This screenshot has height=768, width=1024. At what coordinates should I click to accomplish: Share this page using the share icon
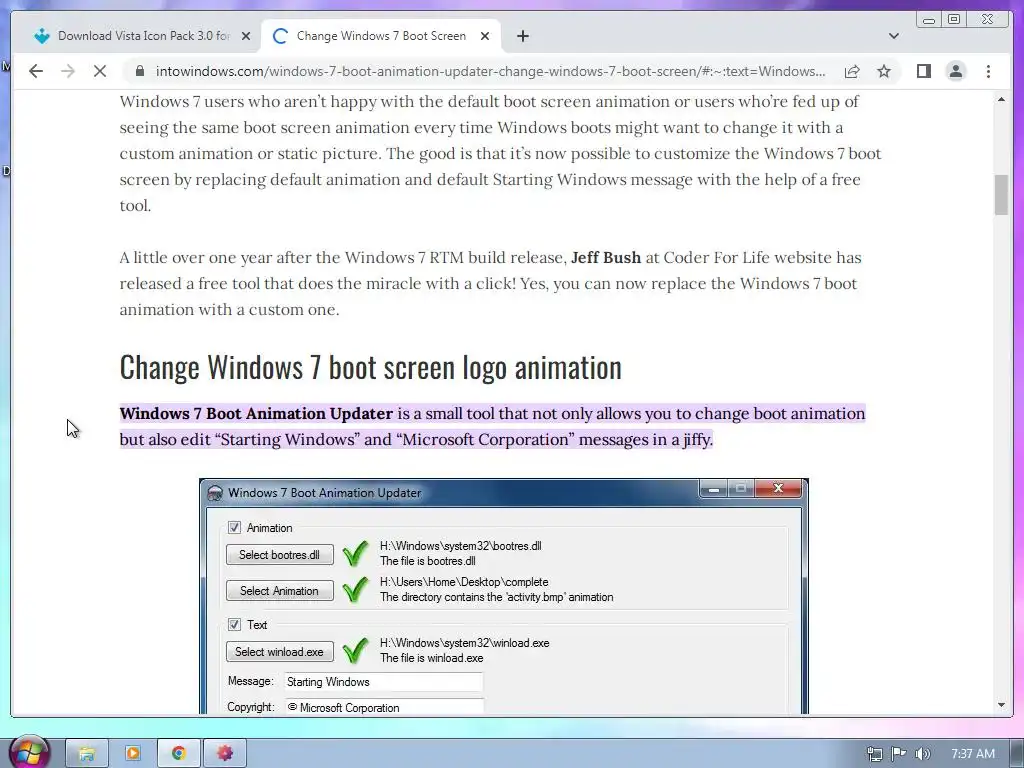coord(852,71)
